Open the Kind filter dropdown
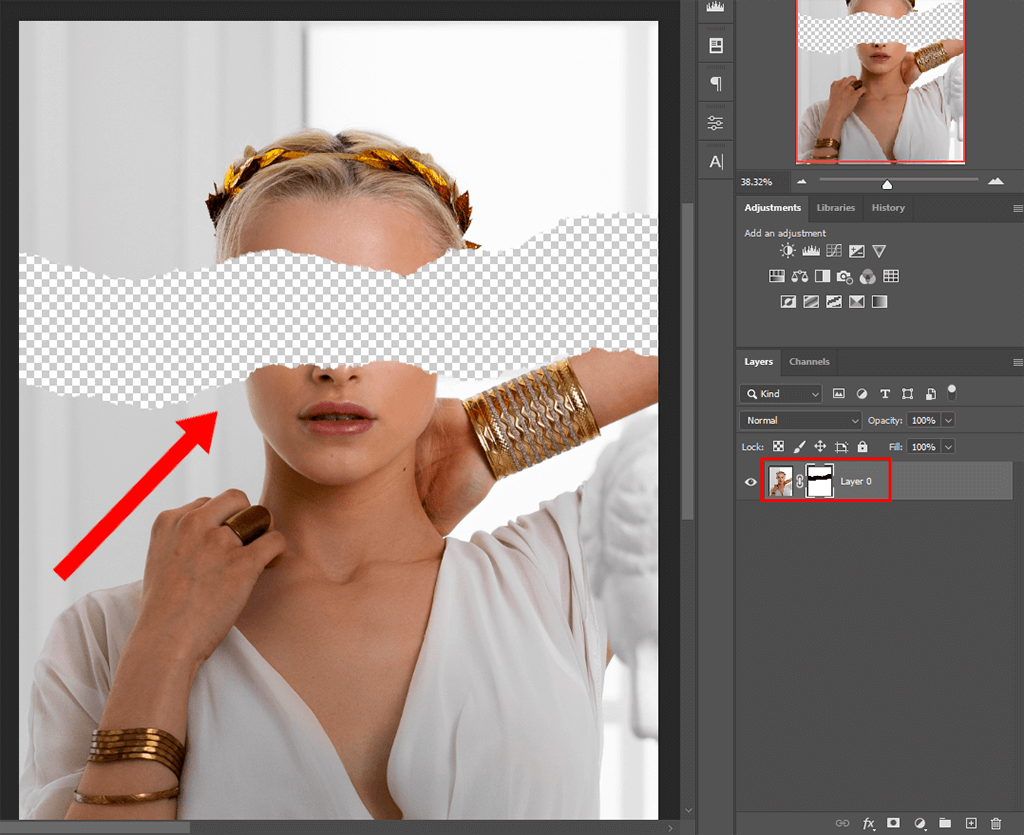The width and height of the screenshot is (1024, 835). tap(781, 394)
